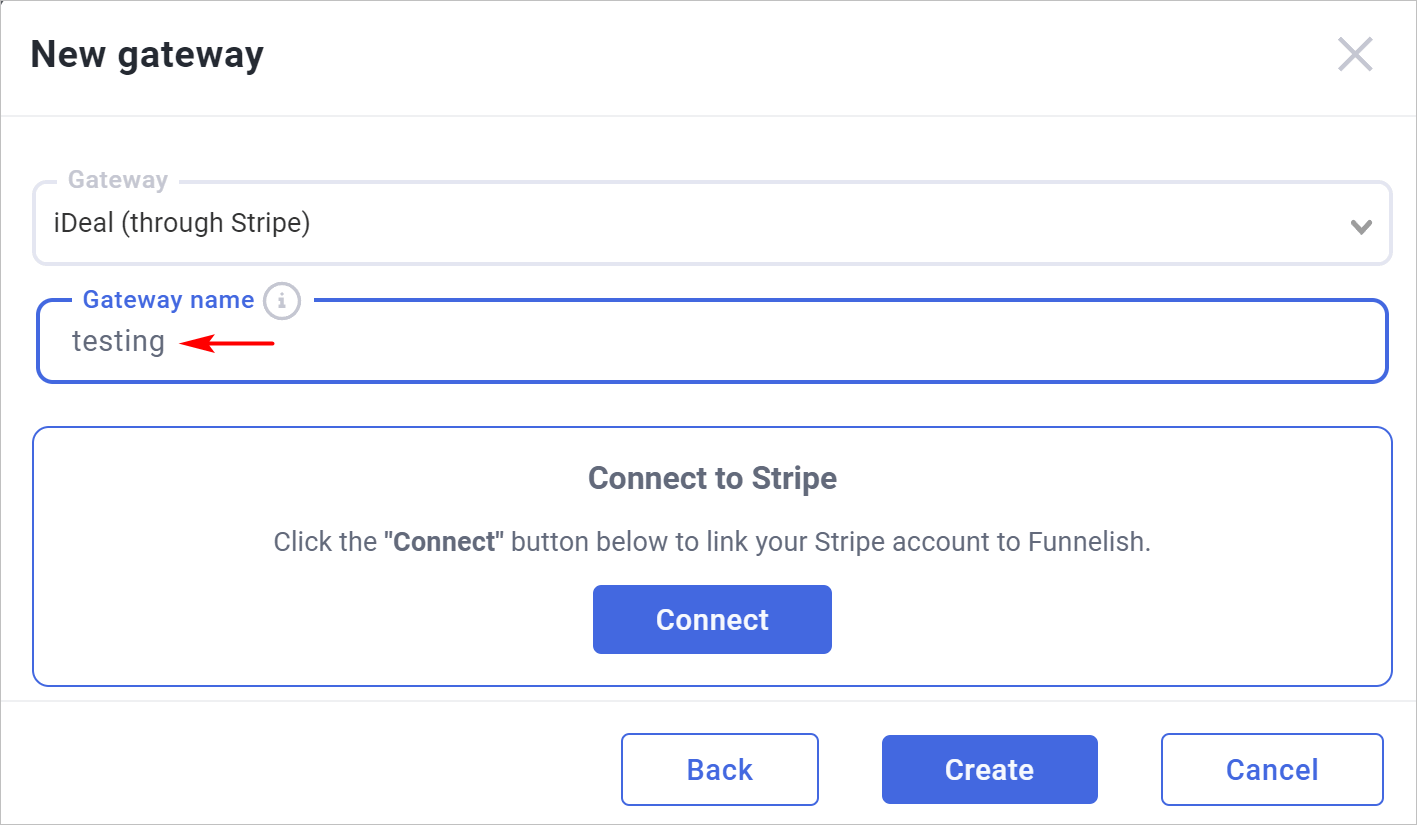Click the blue Gateway name label
The image size is (1417, 825).
pyautogui.click(x=168, y=300)
